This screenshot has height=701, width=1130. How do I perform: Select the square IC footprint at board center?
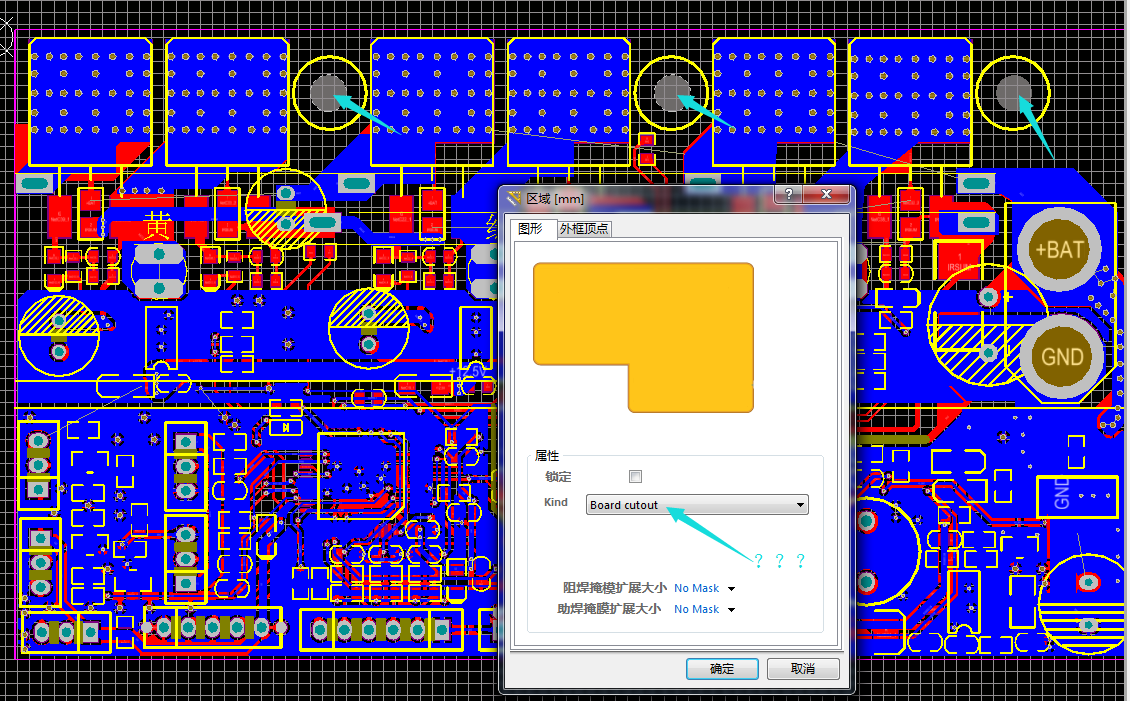click(361, 476)
